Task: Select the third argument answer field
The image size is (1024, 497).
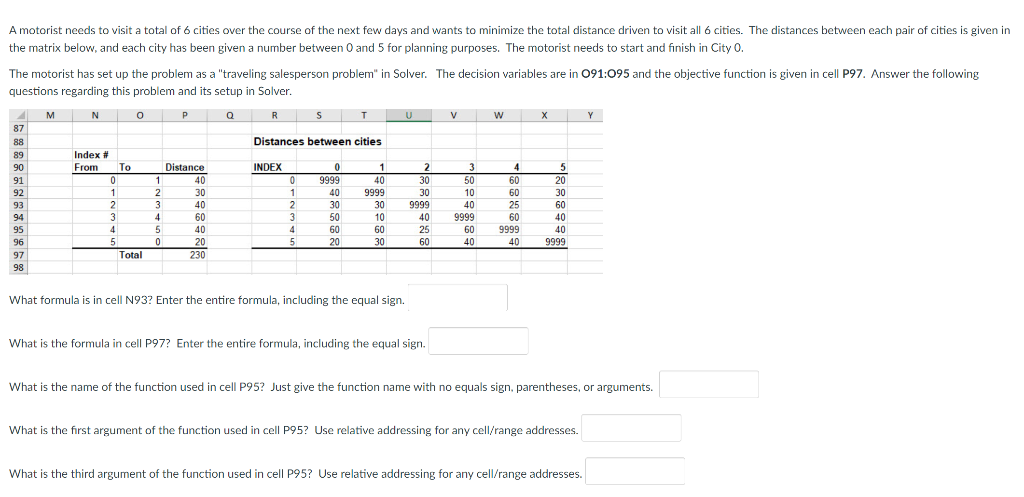Action: (635, 471)
